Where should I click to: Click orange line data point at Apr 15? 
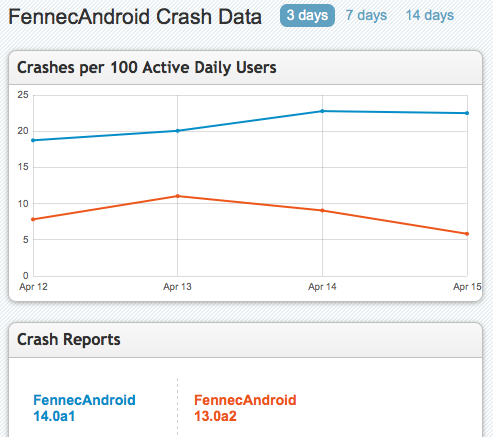pos(467,234)
